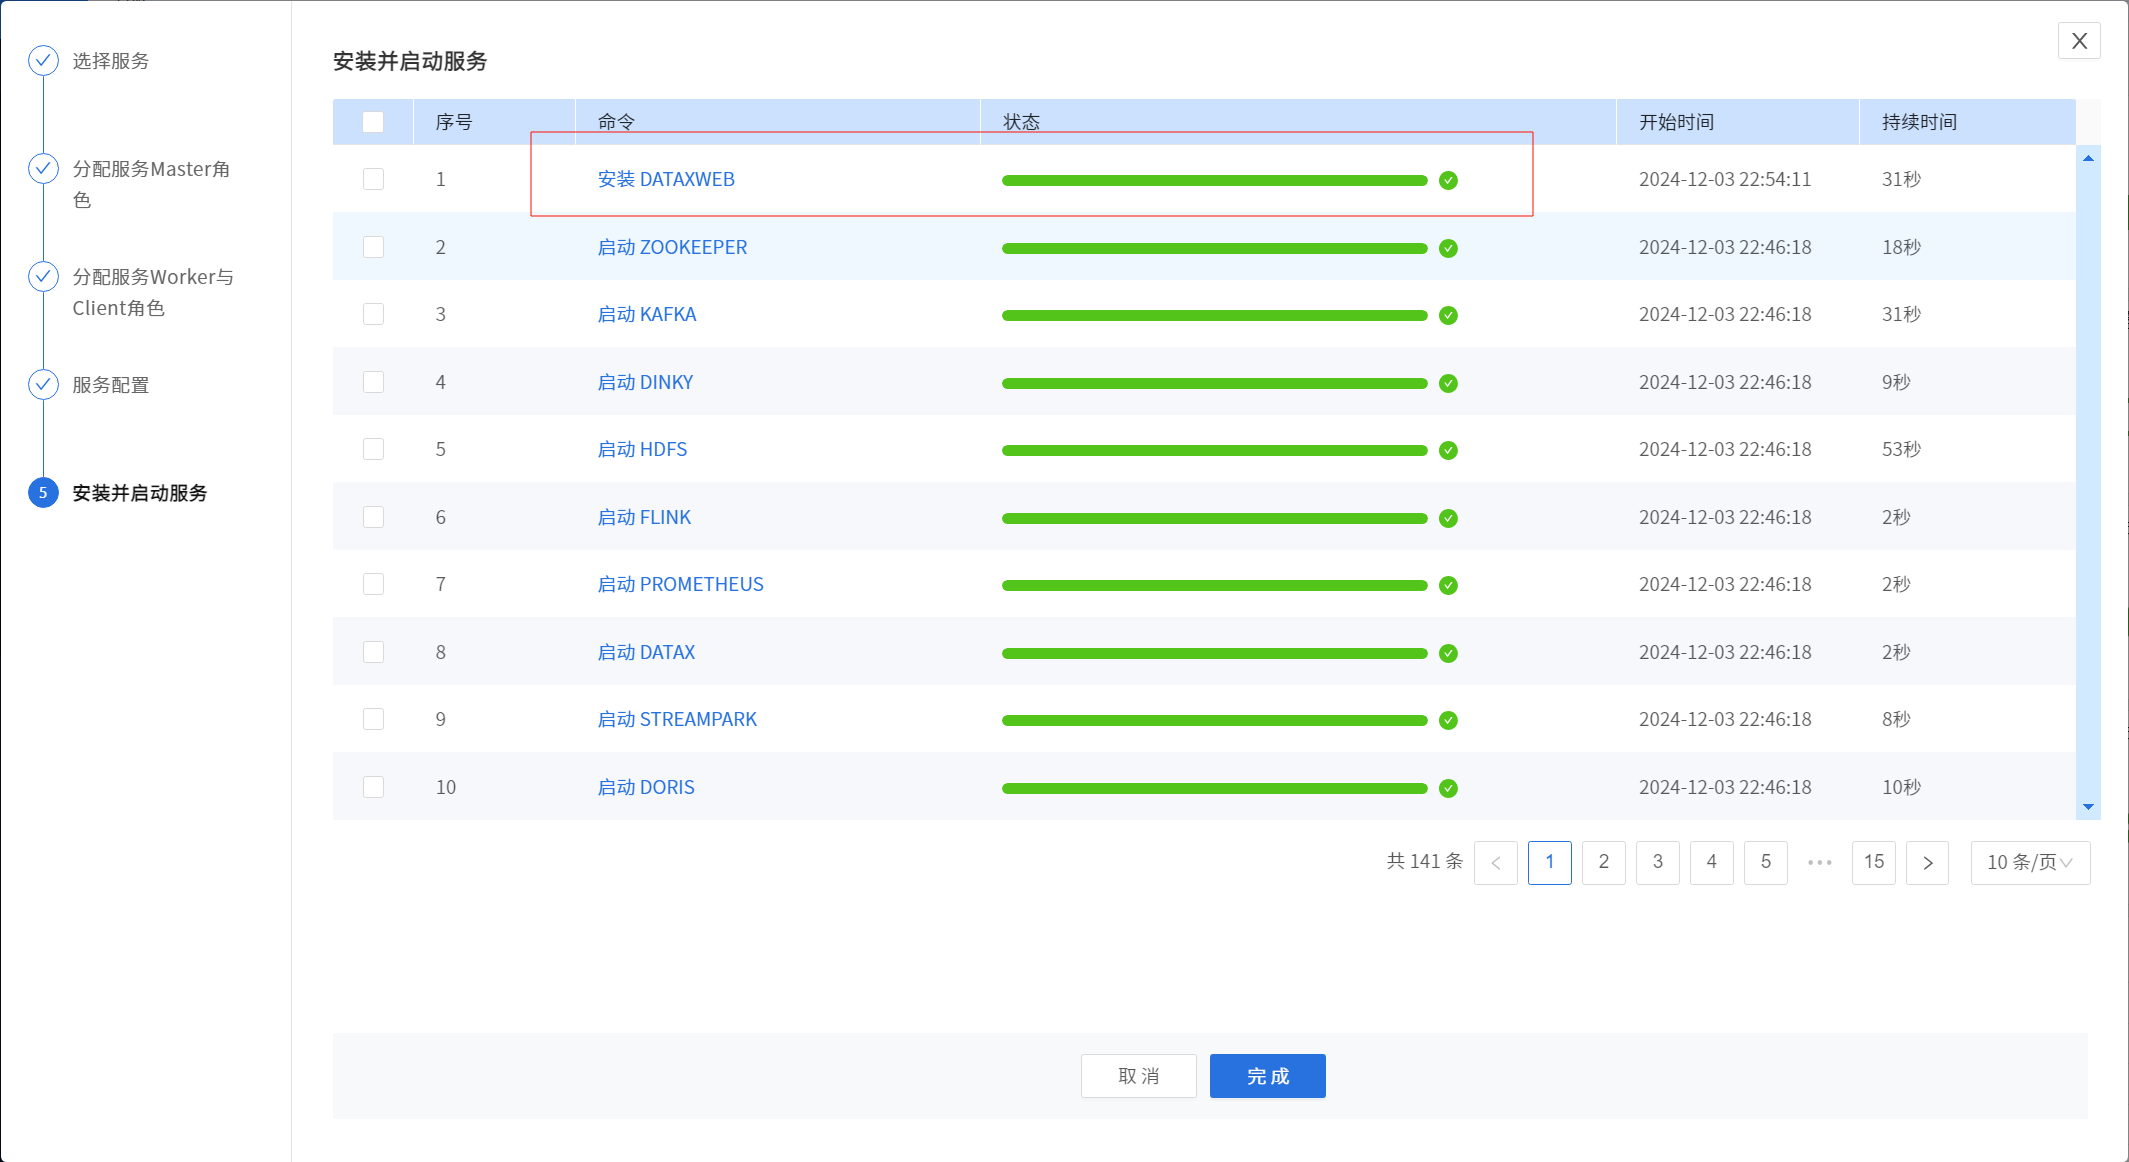Go to the next page using the arrow
Screen dimensions: 2129x1162
pyautogui.click(x=1927, y=862)
